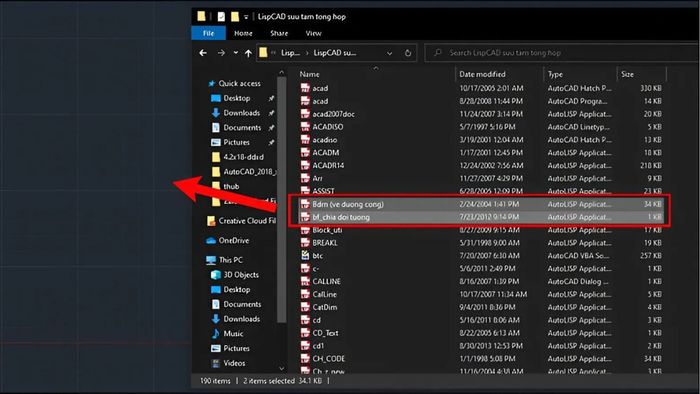Click the file icon of ACADISO
700x394 pixels.
(x=305, y=127)
